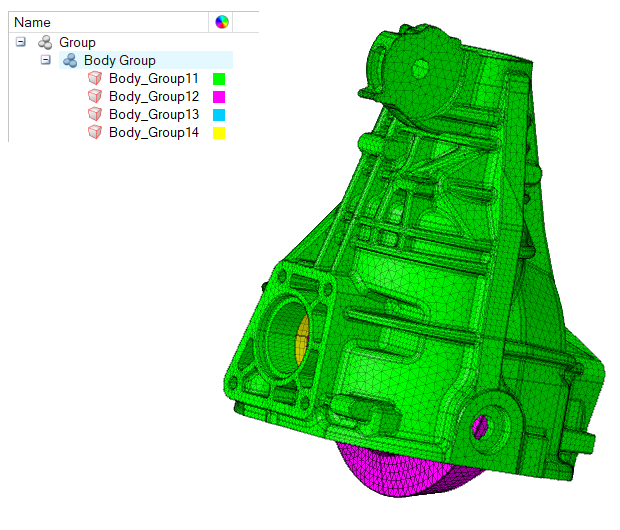Screen dimensions: 620x530
Task: Collapse the Group tree node
Action: point(21,42)
